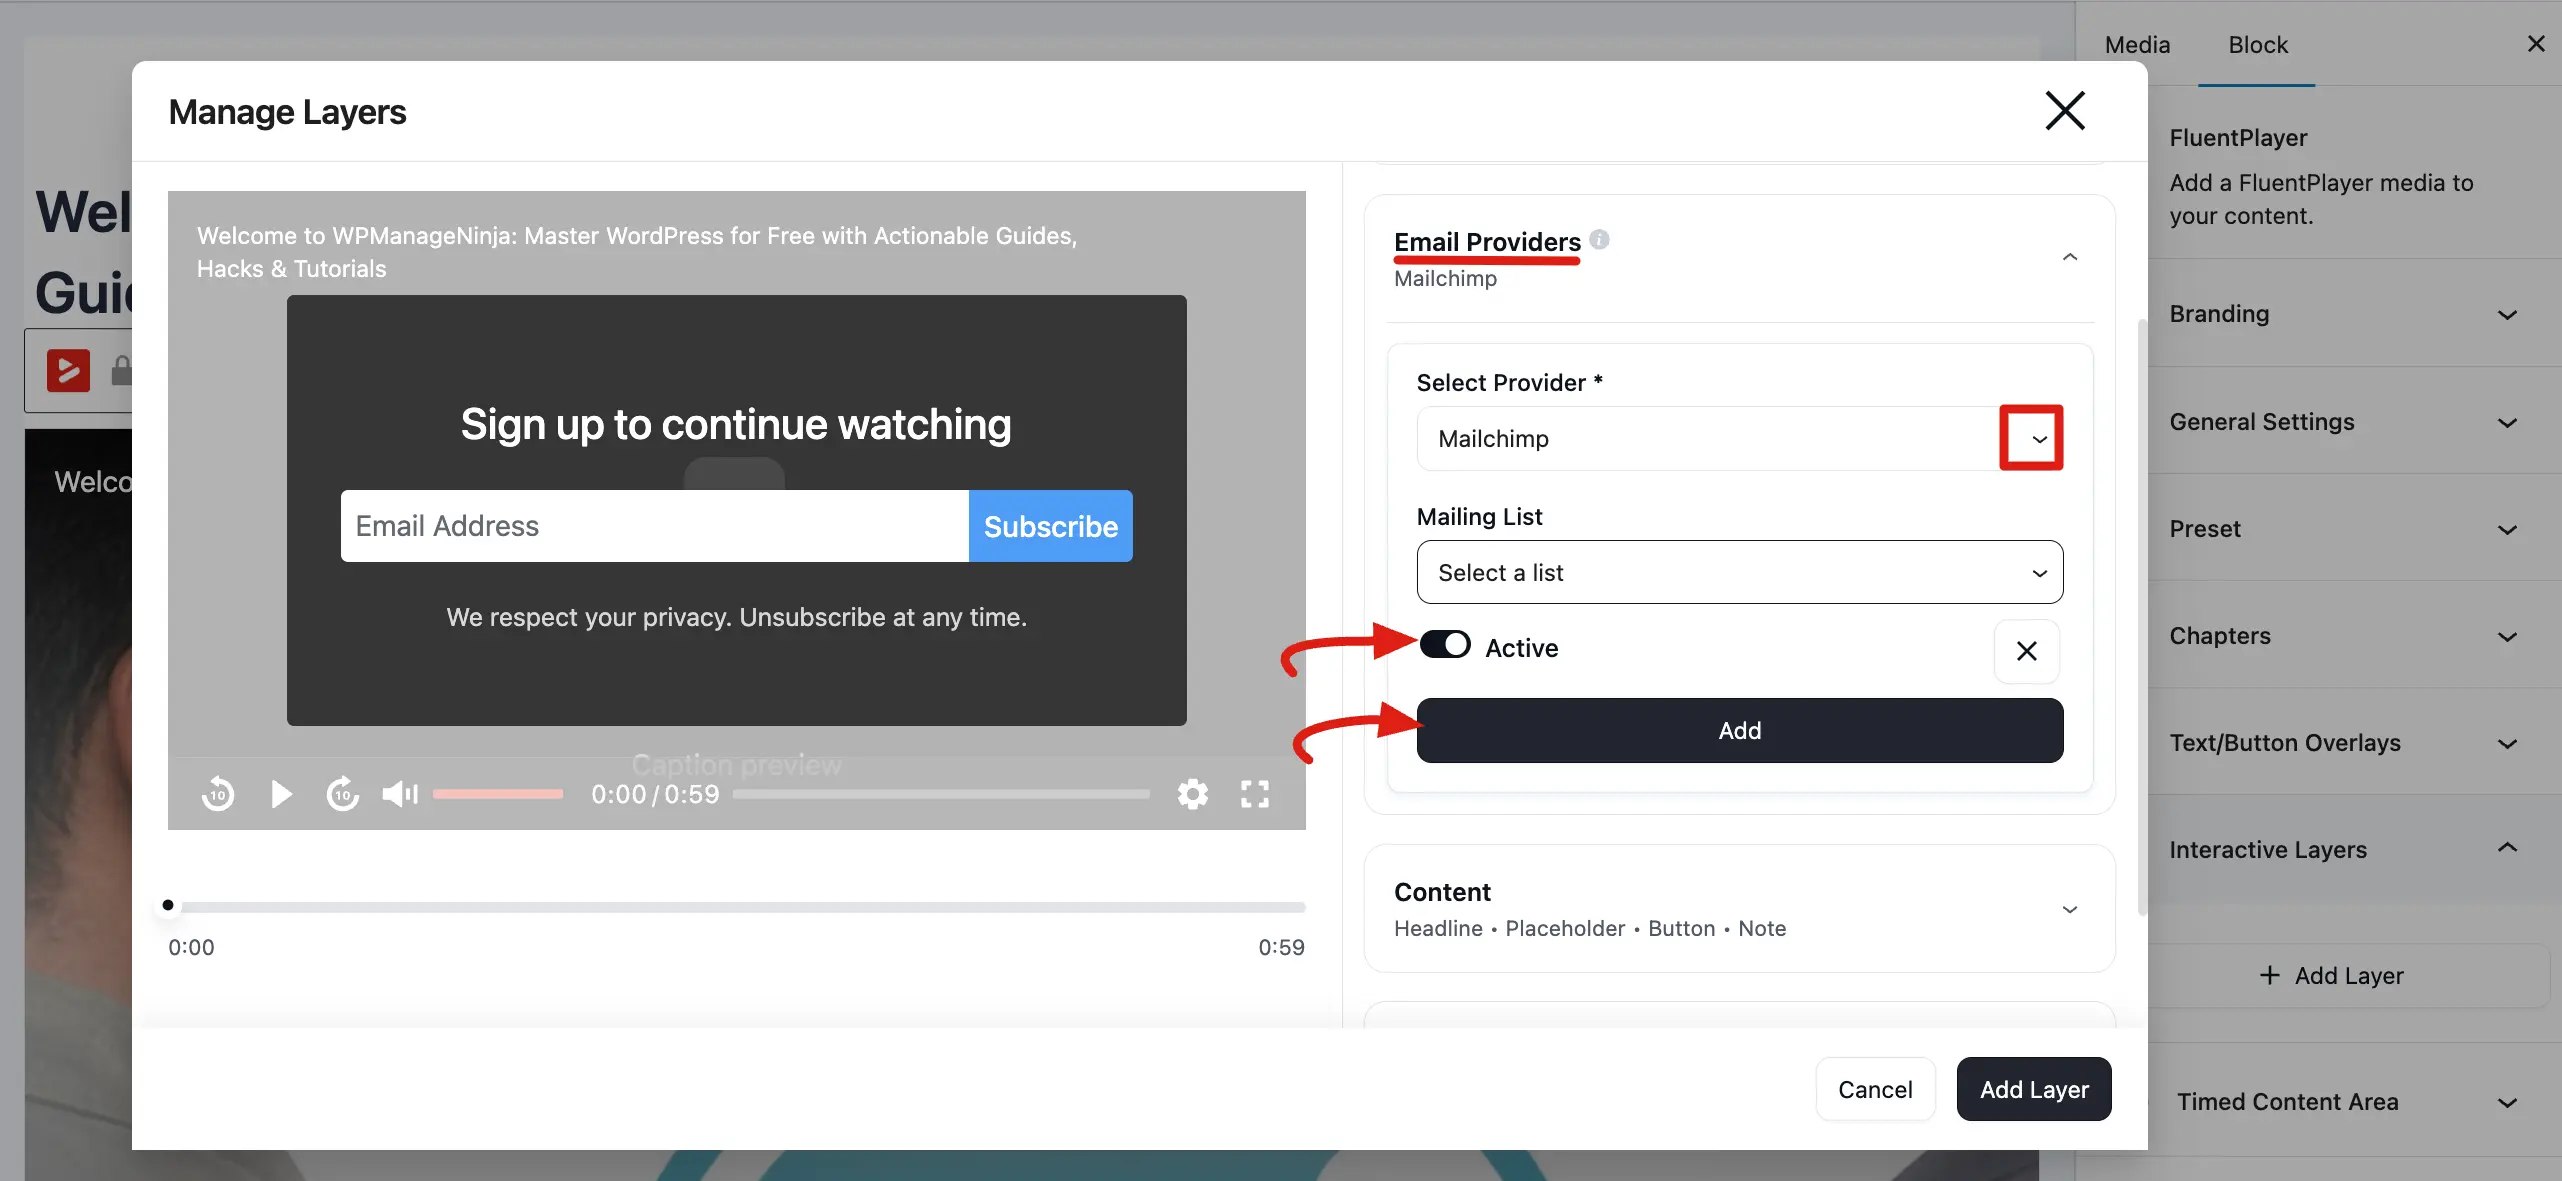Adjust the player volume slider

(498, 794)
